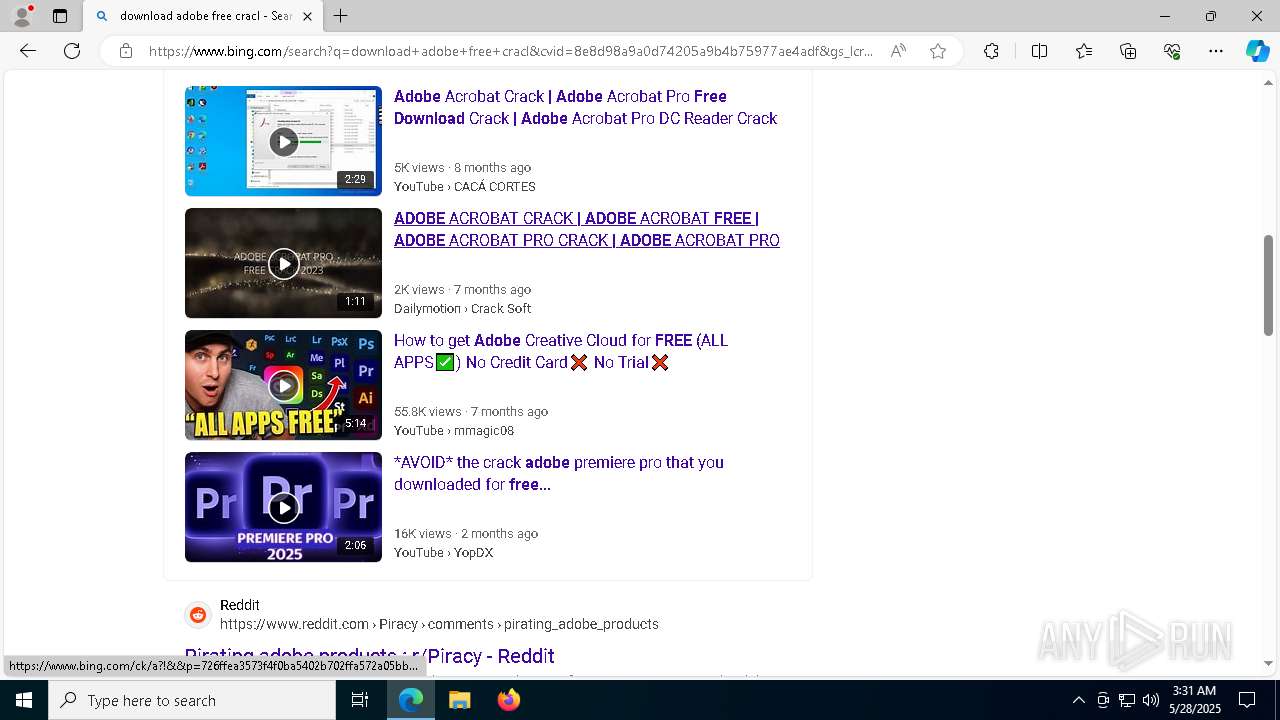Open Collections icon
This screenshot has height=720, width=1280.
(x=1128, y=51)
